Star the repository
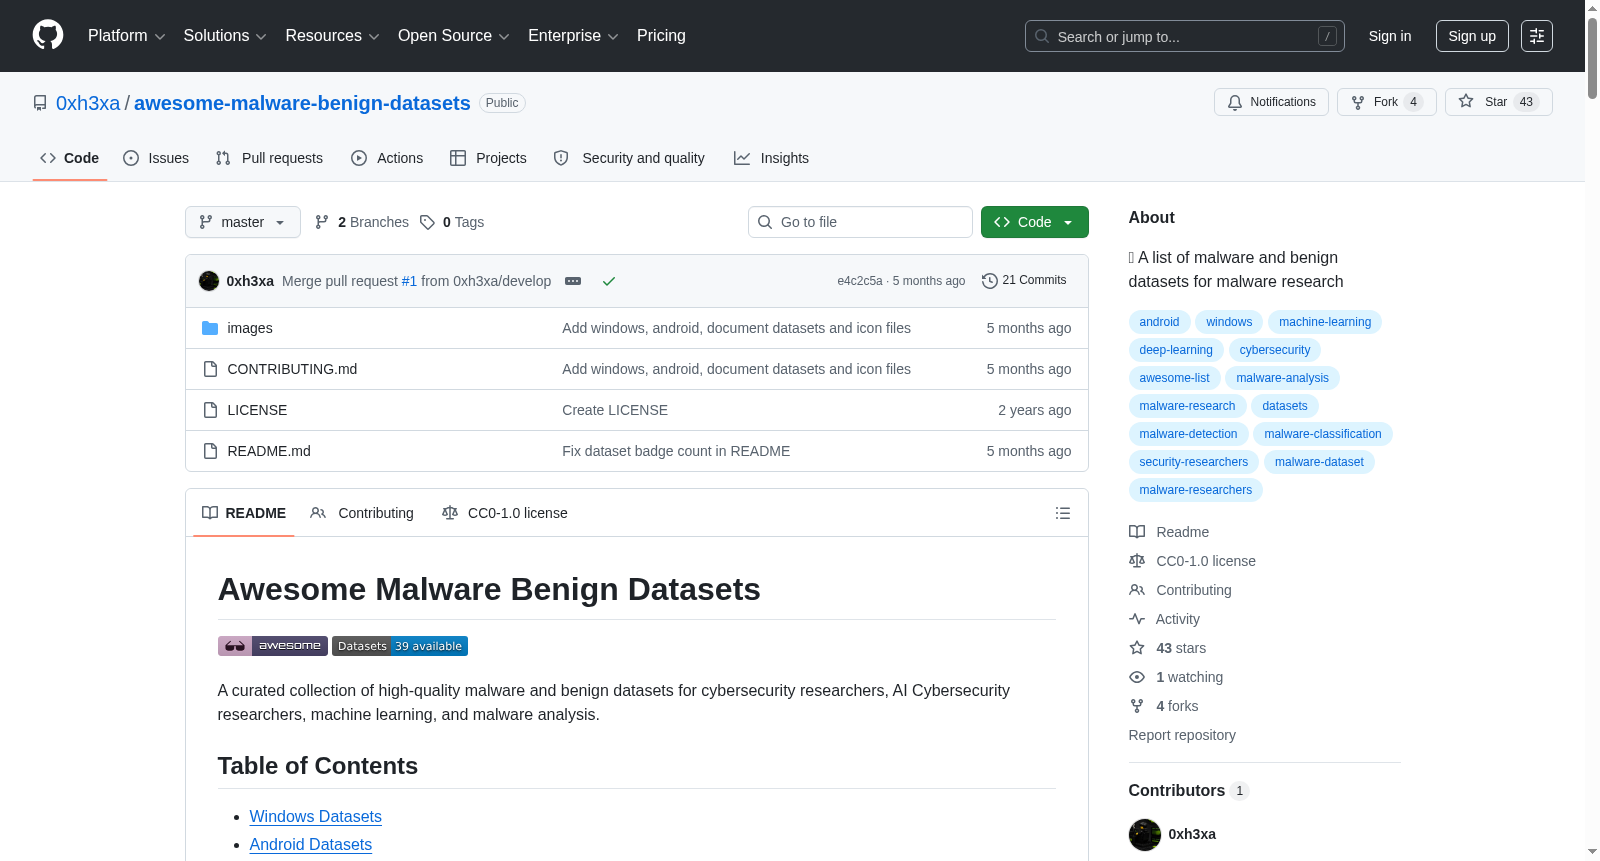Screen dimensions: 1600x861 (x=1498, y=102)
